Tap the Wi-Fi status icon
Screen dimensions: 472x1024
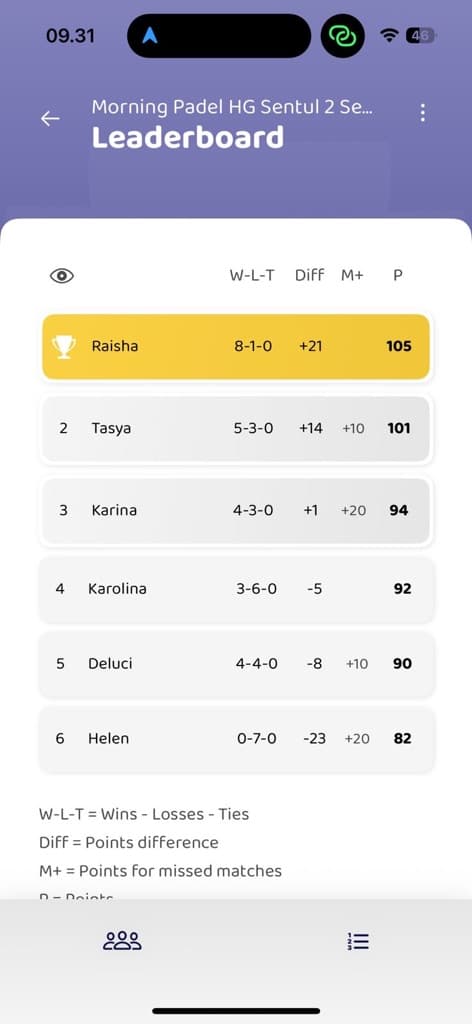point(390,36)
